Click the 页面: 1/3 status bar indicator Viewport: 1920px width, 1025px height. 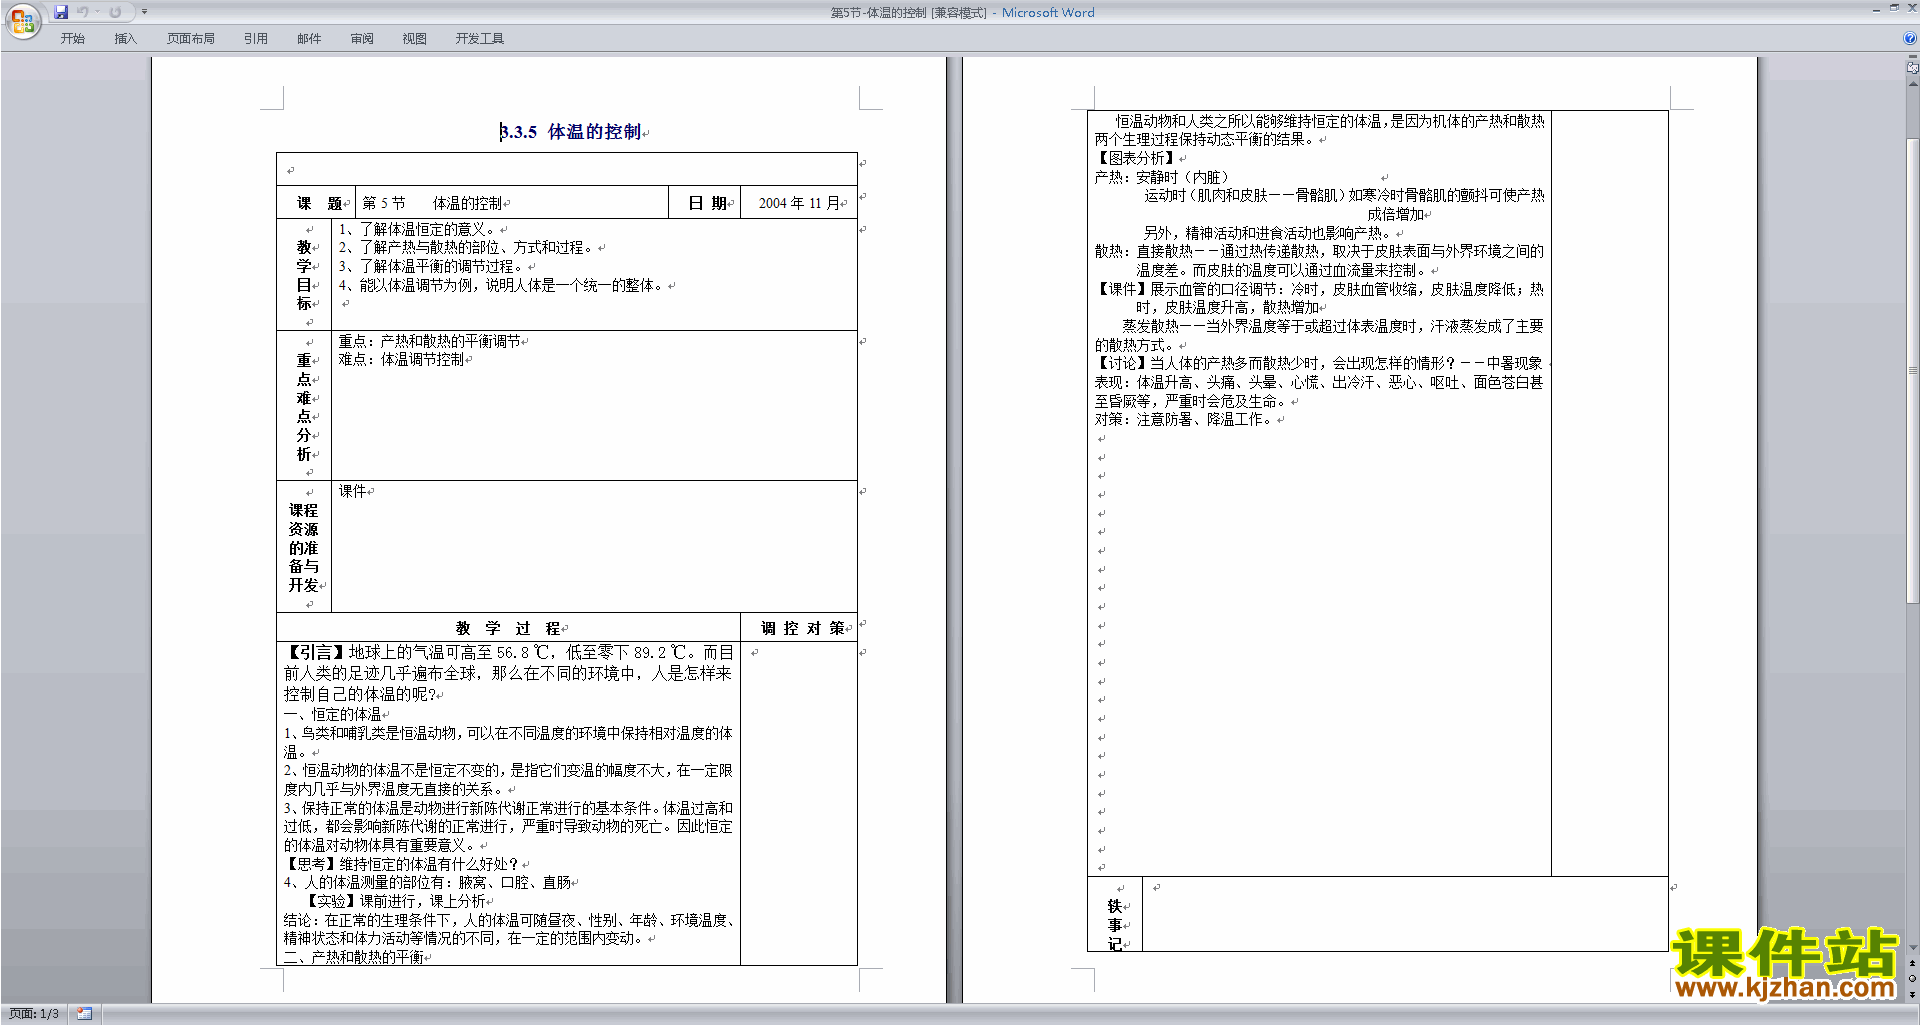click(34, 1014)
